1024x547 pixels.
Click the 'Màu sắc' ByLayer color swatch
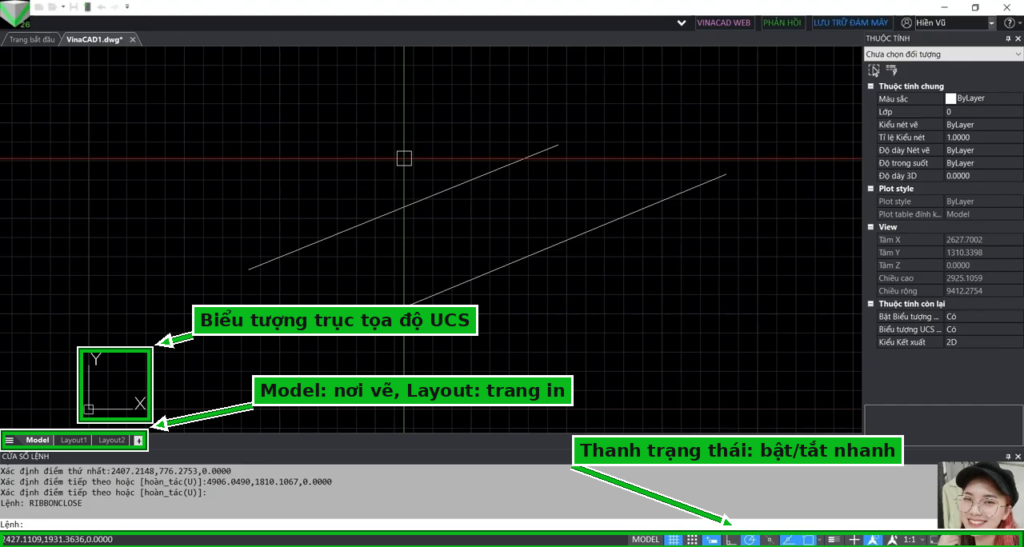pyautogui.click(x=951, y=99)
